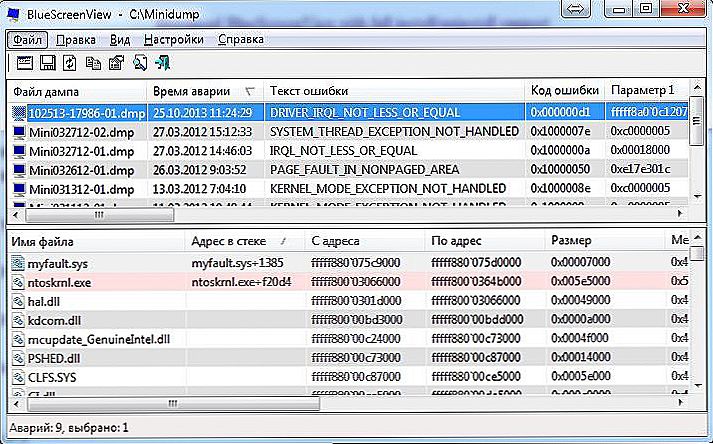This screenshot has height=444, width=713.
Task: Open the Справка menu
Action: point(241,40)
